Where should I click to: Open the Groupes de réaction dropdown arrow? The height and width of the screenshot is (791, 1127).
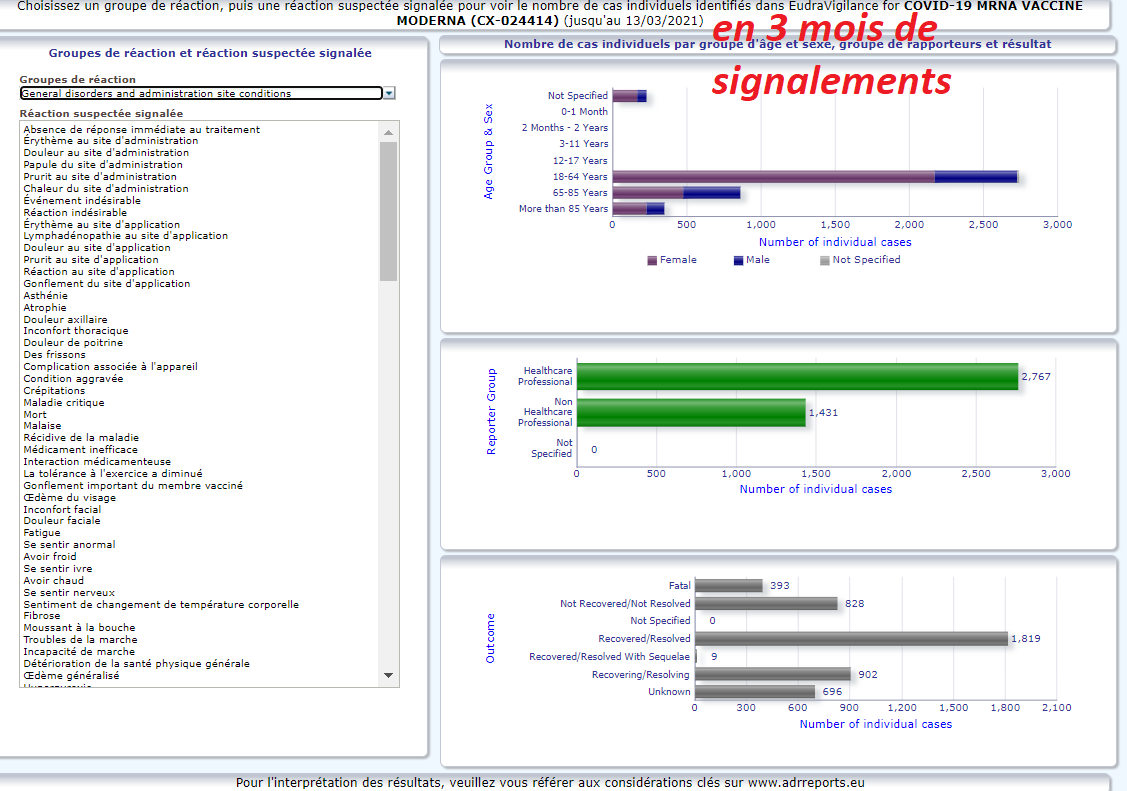coord(389,93)
